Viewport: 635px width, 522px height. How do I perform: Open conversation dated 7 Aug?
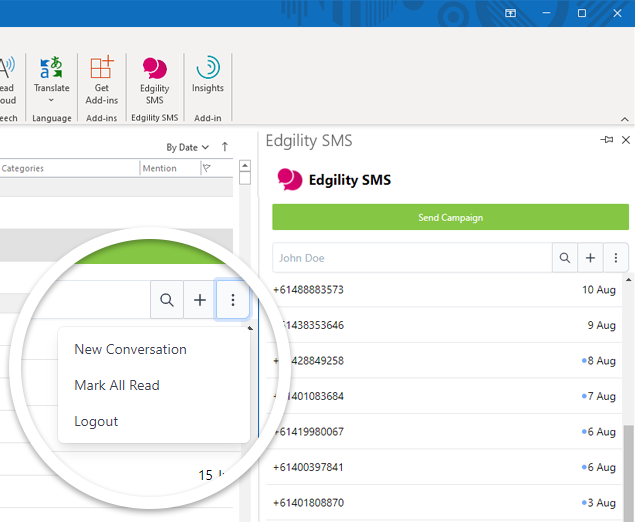pyautogui.click(x=444, y=396)
